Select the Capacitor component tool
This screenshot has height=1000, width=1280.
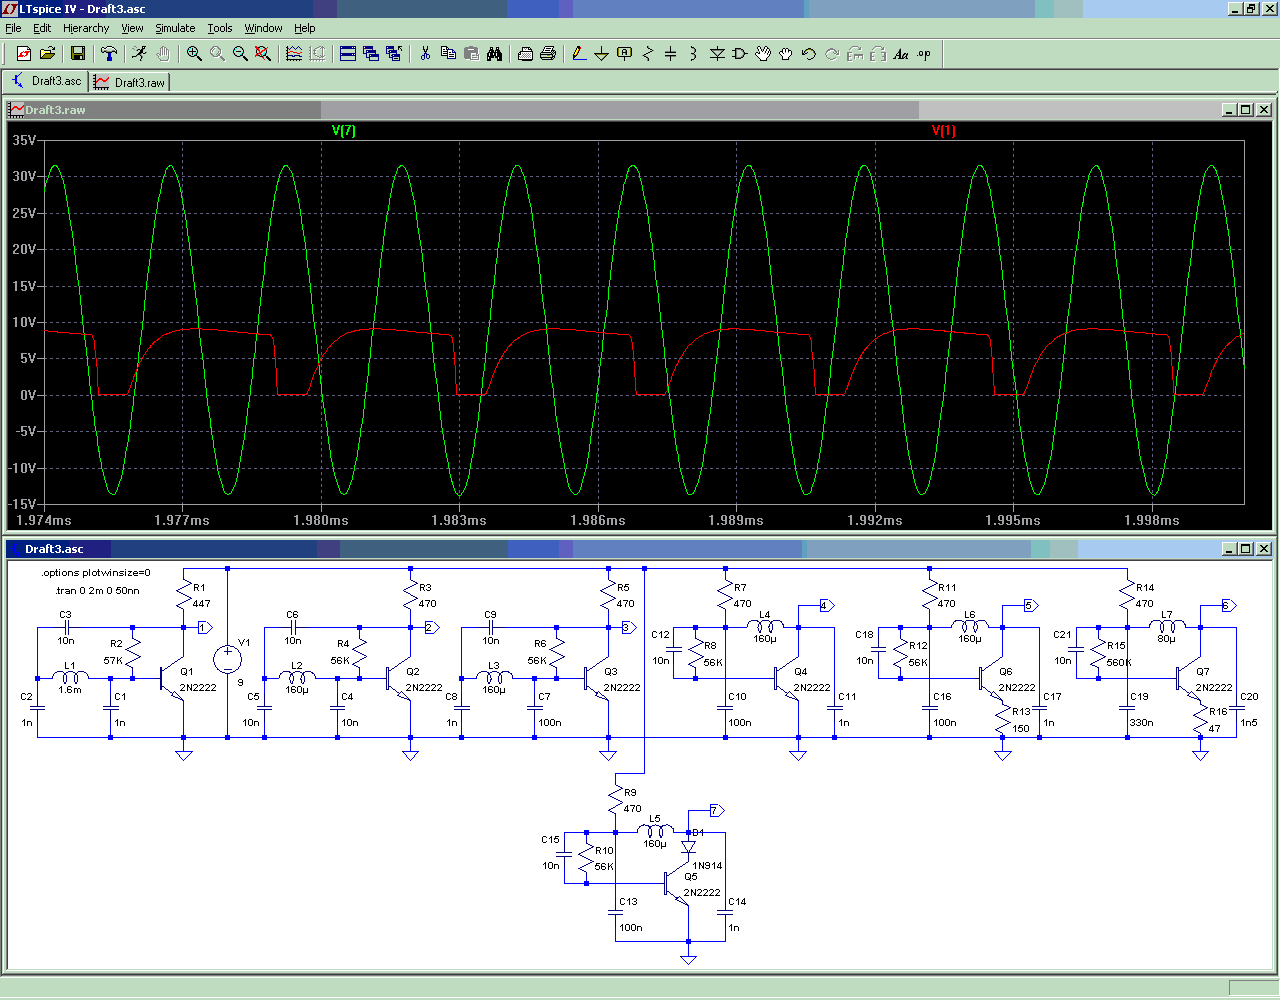coord(670,54)
